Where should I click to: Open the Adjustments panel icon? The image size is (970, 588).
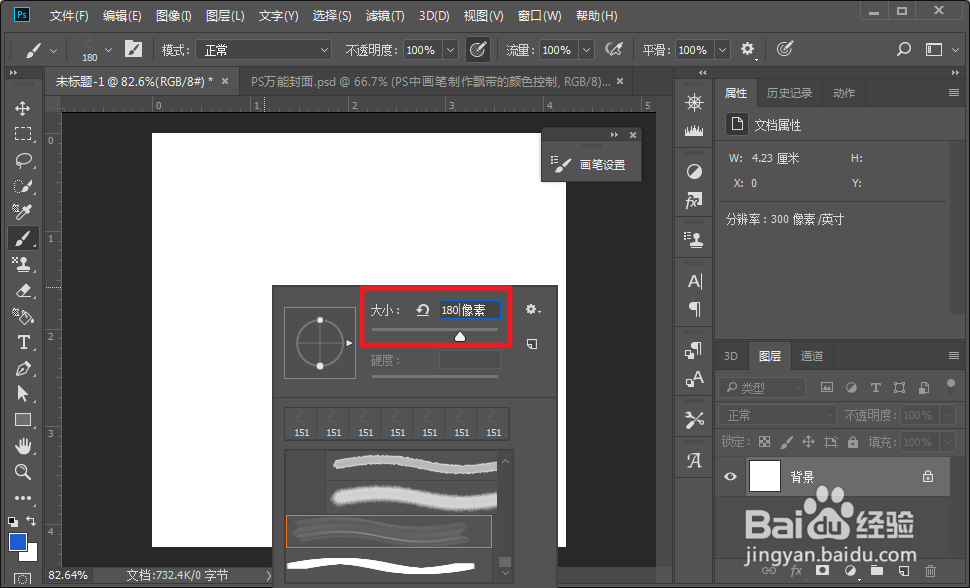click(694, 171)
